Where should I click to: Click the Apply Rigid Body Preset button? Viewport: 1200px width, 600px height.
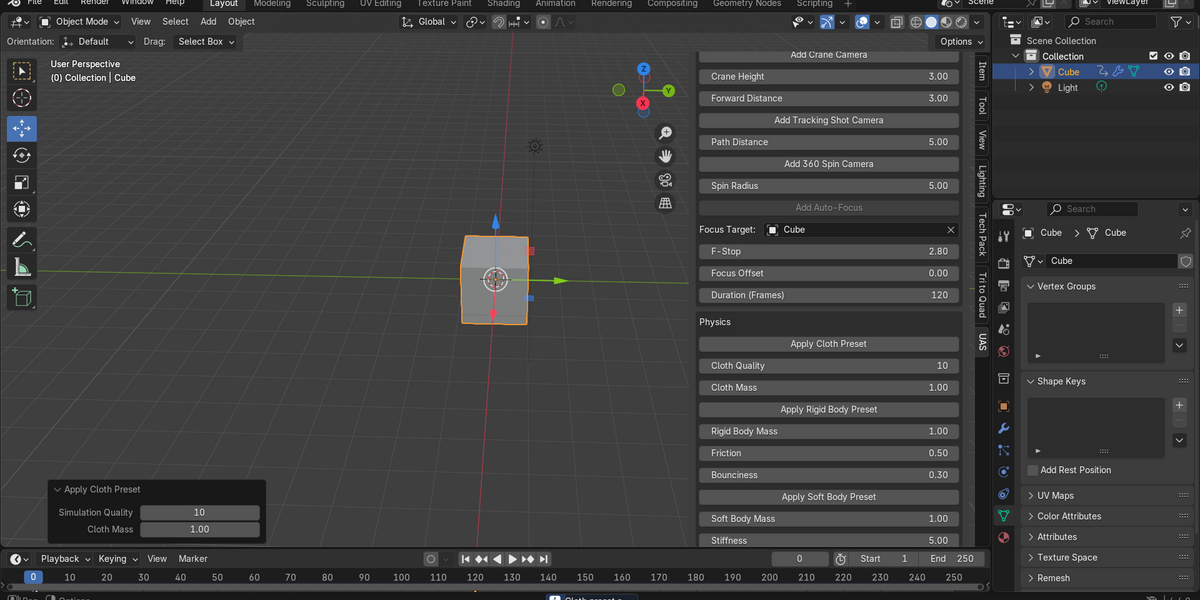tap(829, 410)
